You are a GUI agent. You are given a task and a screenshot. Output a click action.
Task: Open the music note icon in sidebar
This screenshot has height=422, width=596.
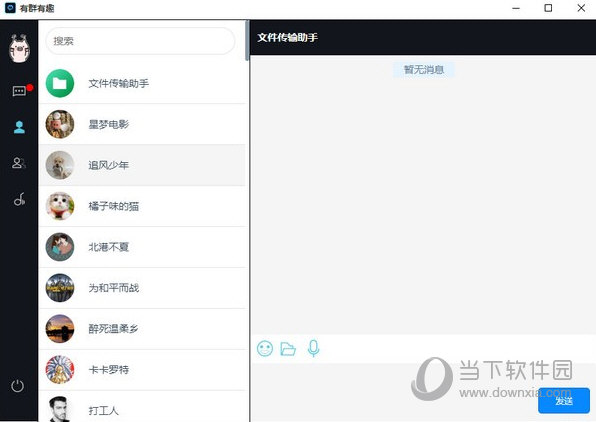click(x=19, y=199)
